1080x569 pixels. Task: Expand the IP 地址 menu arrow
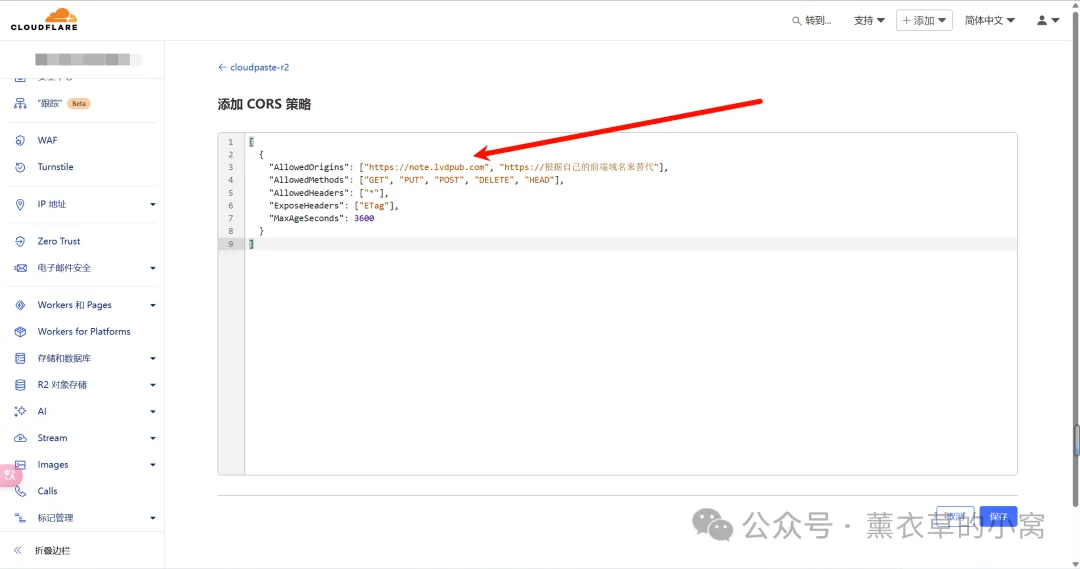click(x=153, y=205)
